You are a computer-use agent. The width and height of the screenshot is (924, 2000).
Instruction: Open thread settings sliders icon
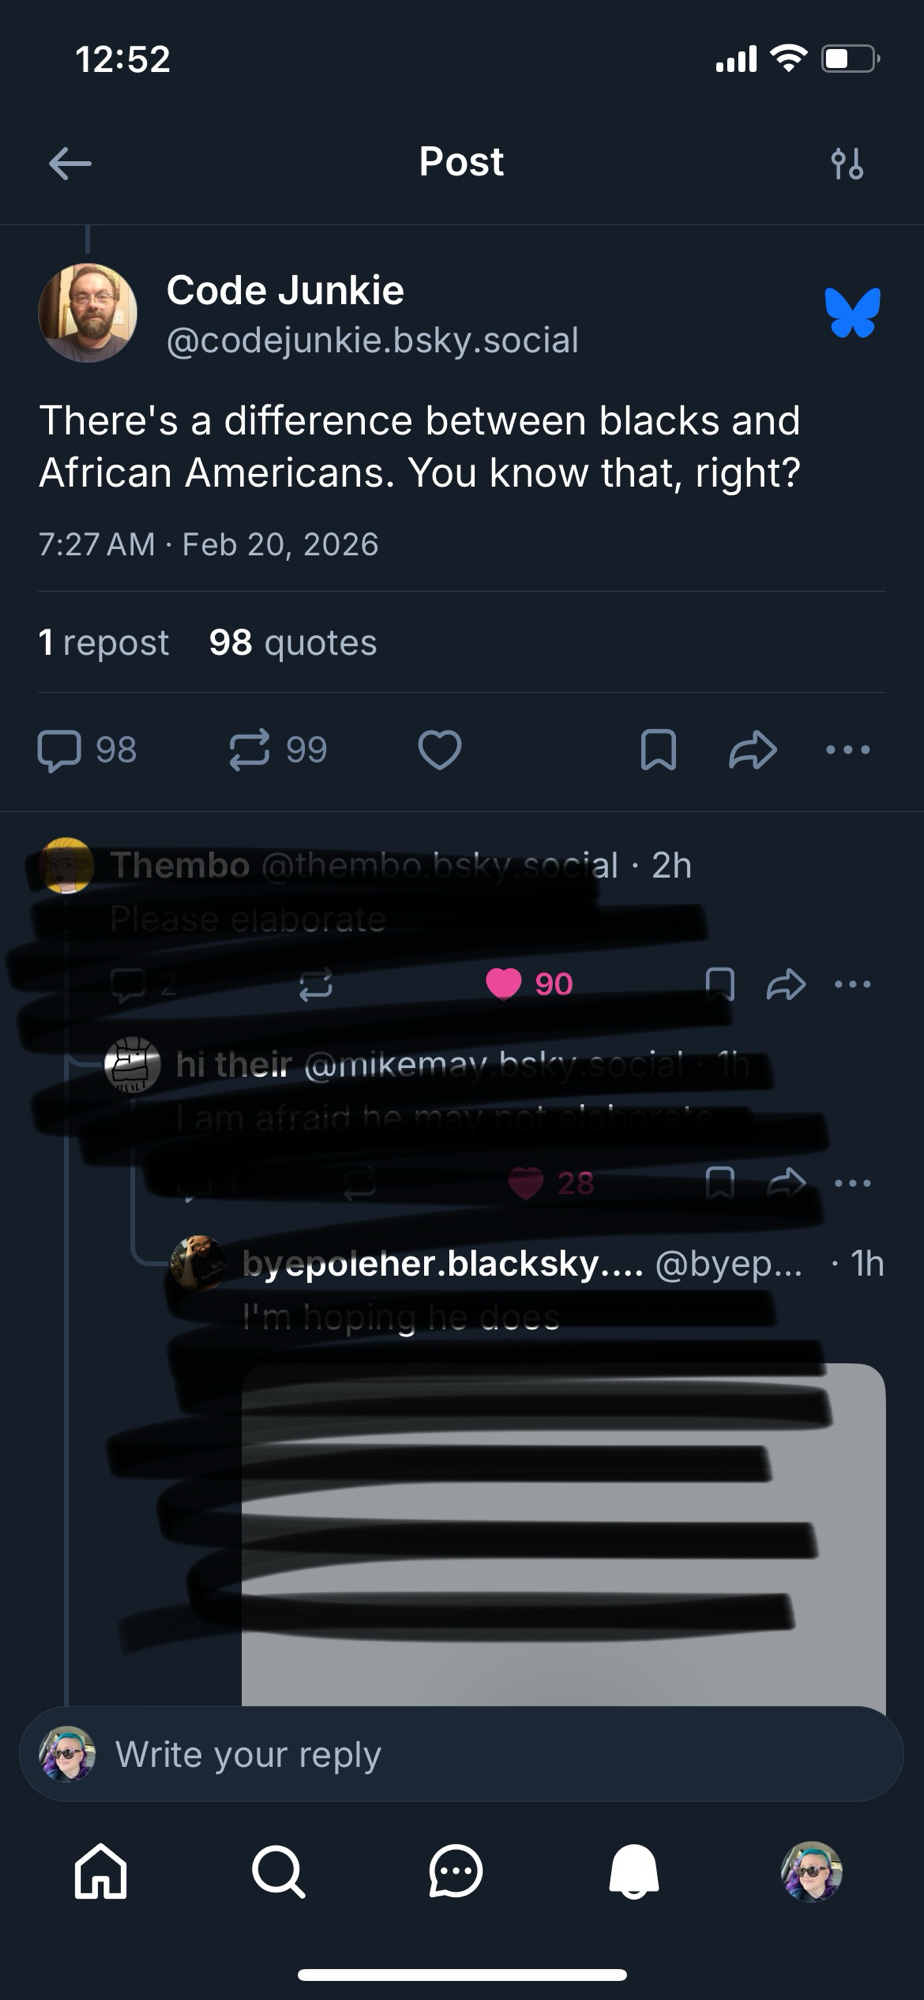tap(847, 163)
